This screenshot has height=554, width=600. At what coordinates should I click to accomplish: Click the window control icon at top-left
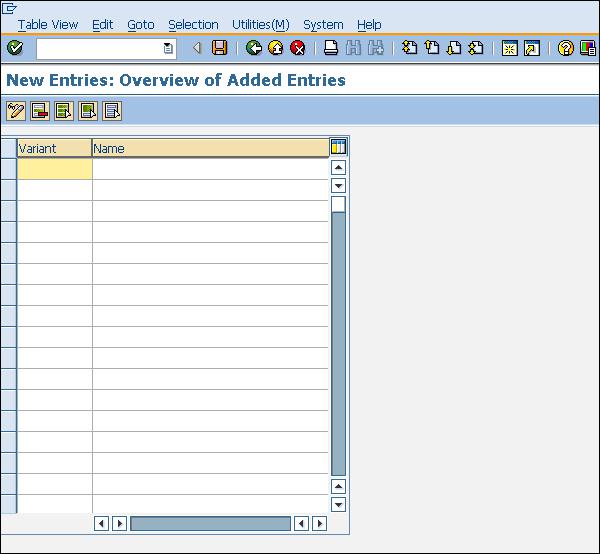[x=9, y=8]
